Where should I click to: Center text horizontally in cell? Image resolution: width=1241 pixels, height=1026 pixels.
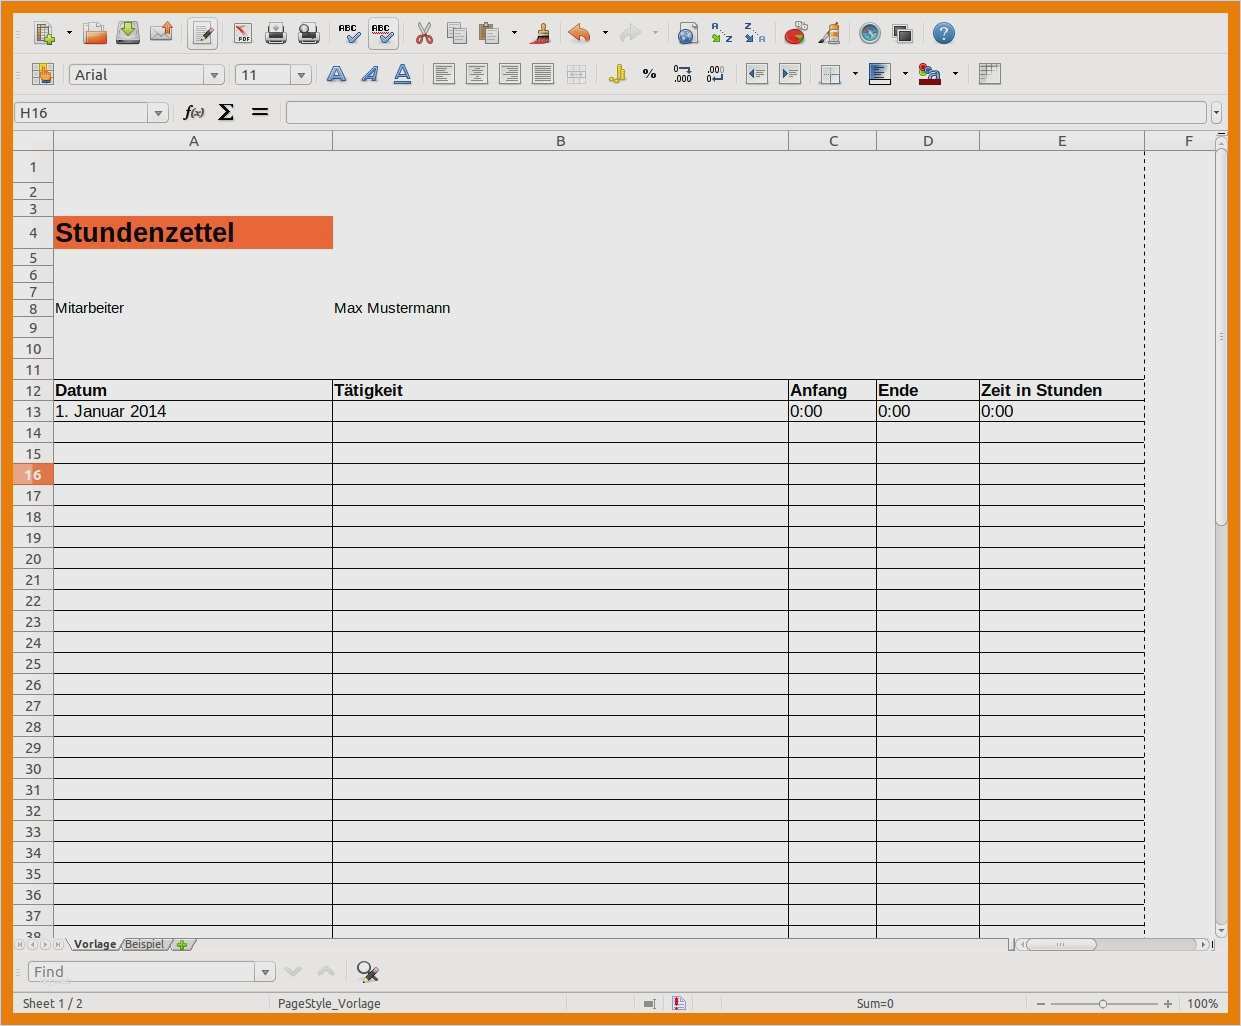click(477, 74)
